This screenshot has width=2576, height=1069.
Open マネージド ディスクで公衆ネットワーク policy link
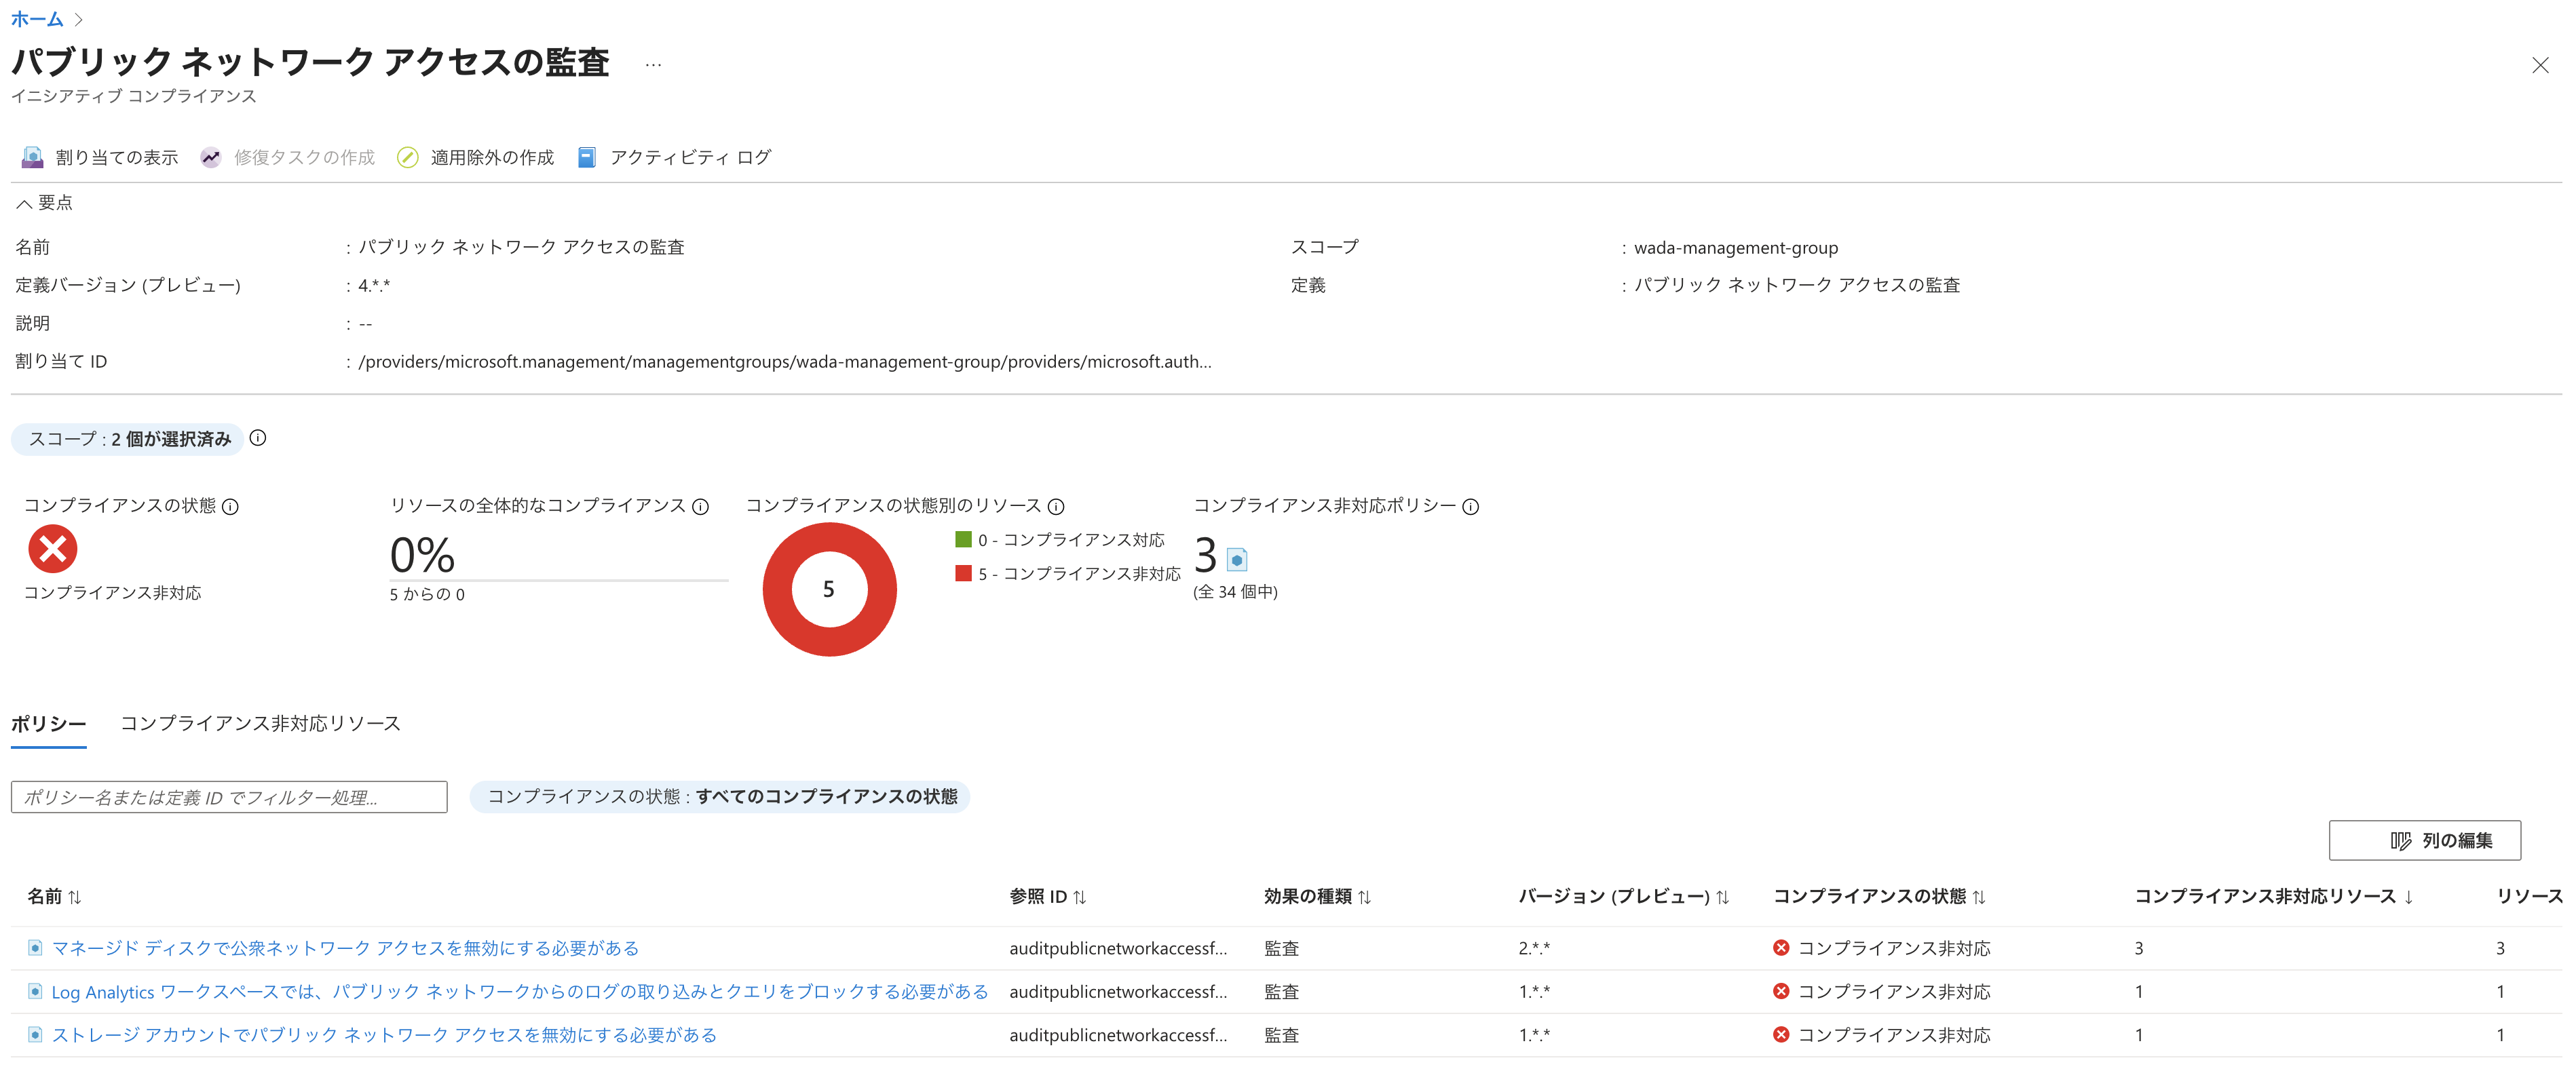click(345, 947)
